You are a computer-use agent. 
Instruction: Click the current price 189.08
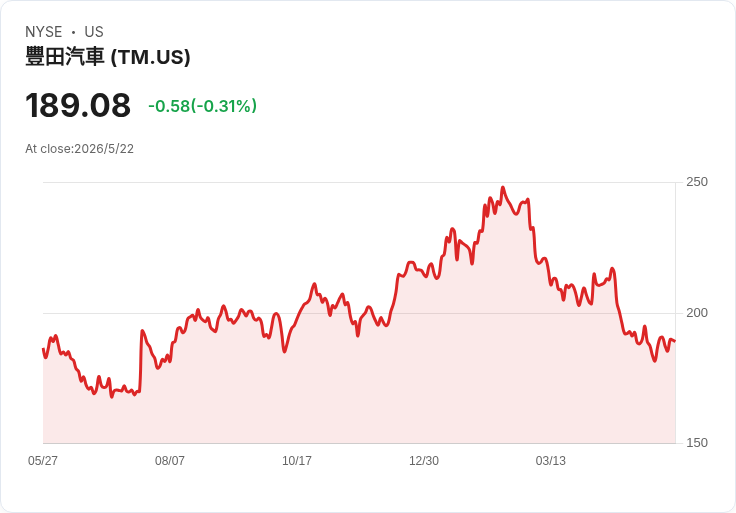(78, 105)
